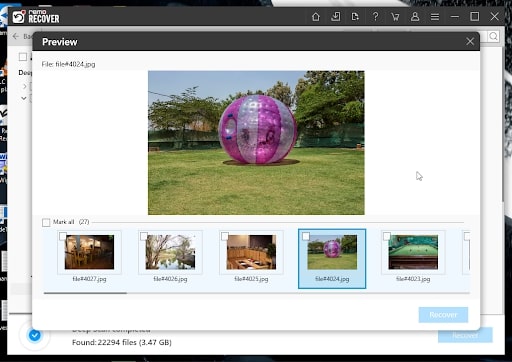
Task: Open the hamburger menu icon
Action: pos(435,17)
